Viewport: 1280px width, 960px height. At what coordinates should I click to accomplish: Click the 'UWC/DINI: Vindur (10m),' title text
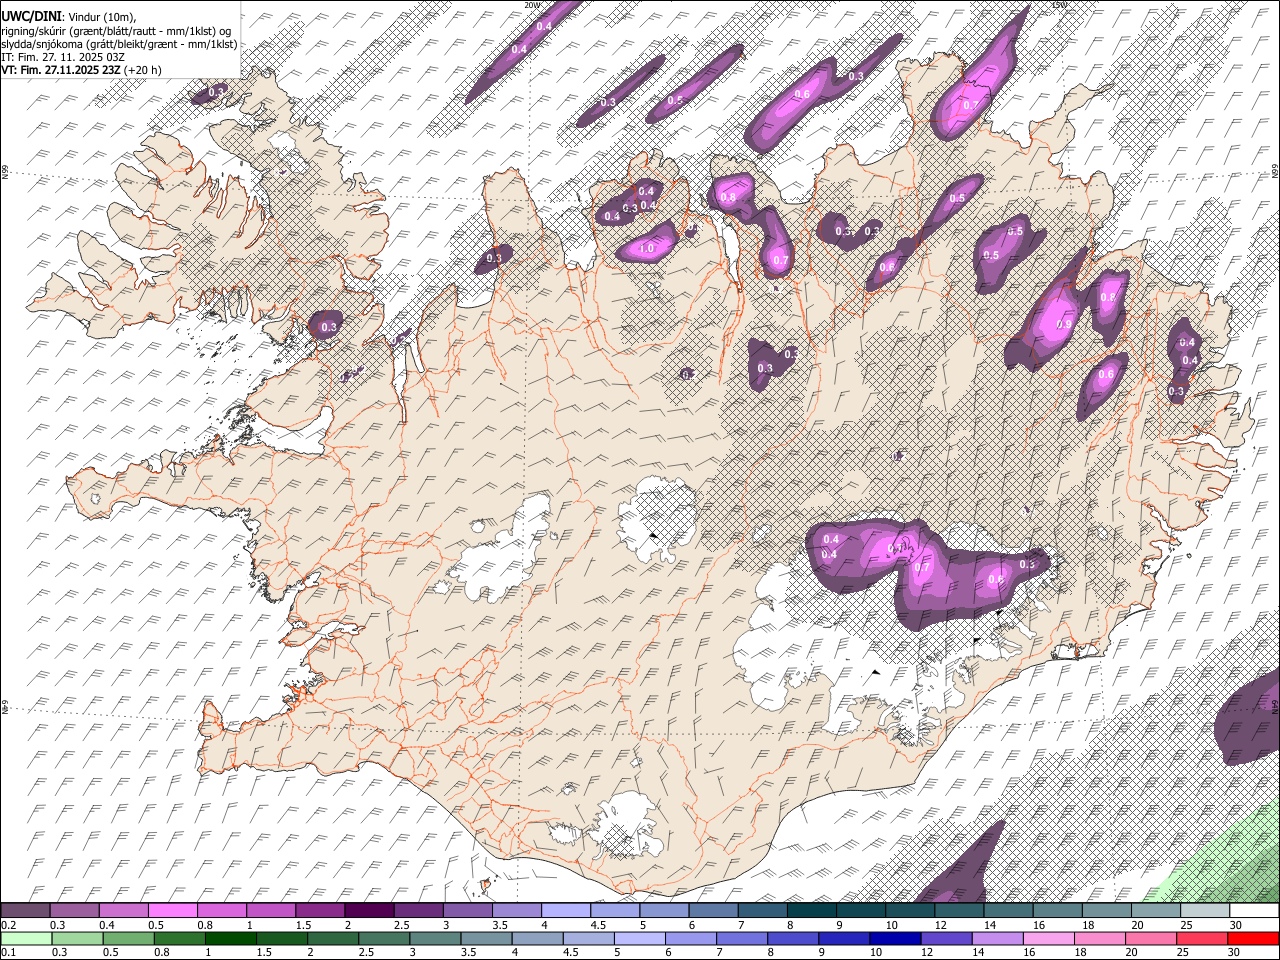69,17
